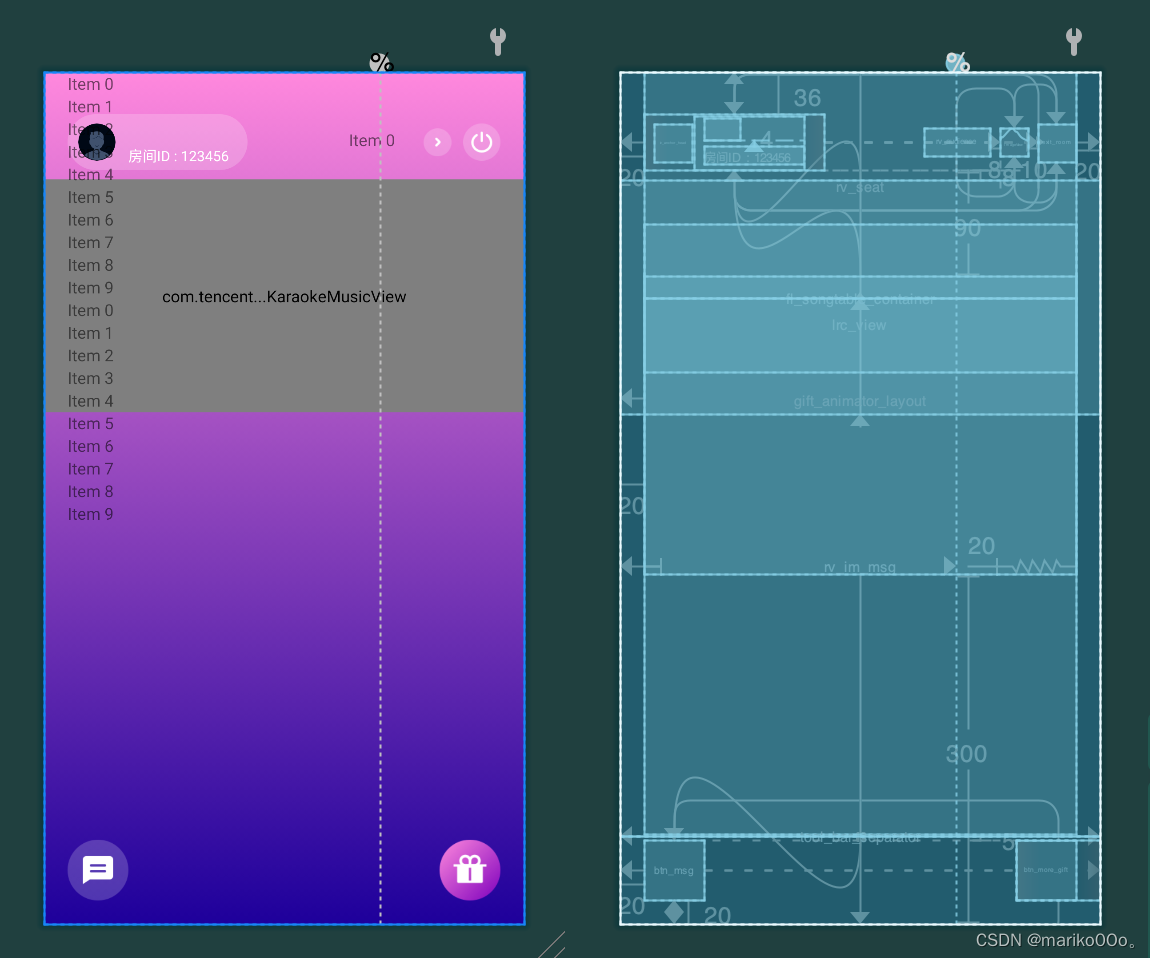Click the wrench icon above the blueprint view

click(x=1074, y=41)
